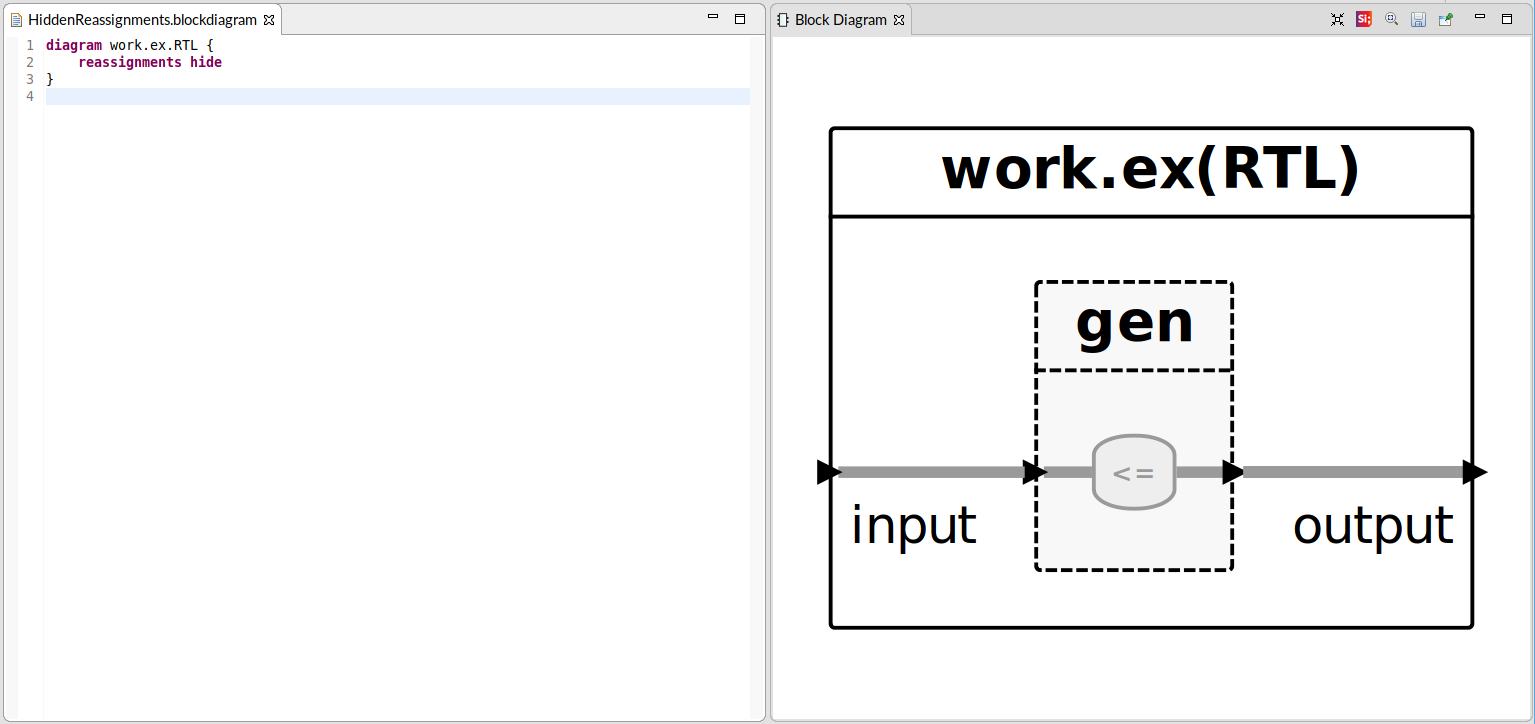Click the 'hide' keyword in line 2

pyautogui.click(x=206, y=62)
